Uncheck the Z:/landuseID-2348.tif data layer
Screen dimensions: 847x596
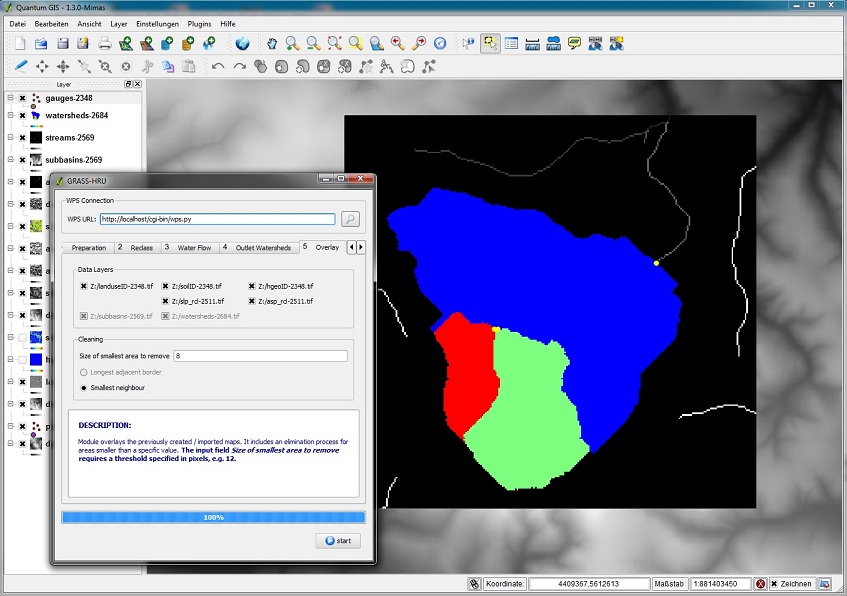point(83,286)
